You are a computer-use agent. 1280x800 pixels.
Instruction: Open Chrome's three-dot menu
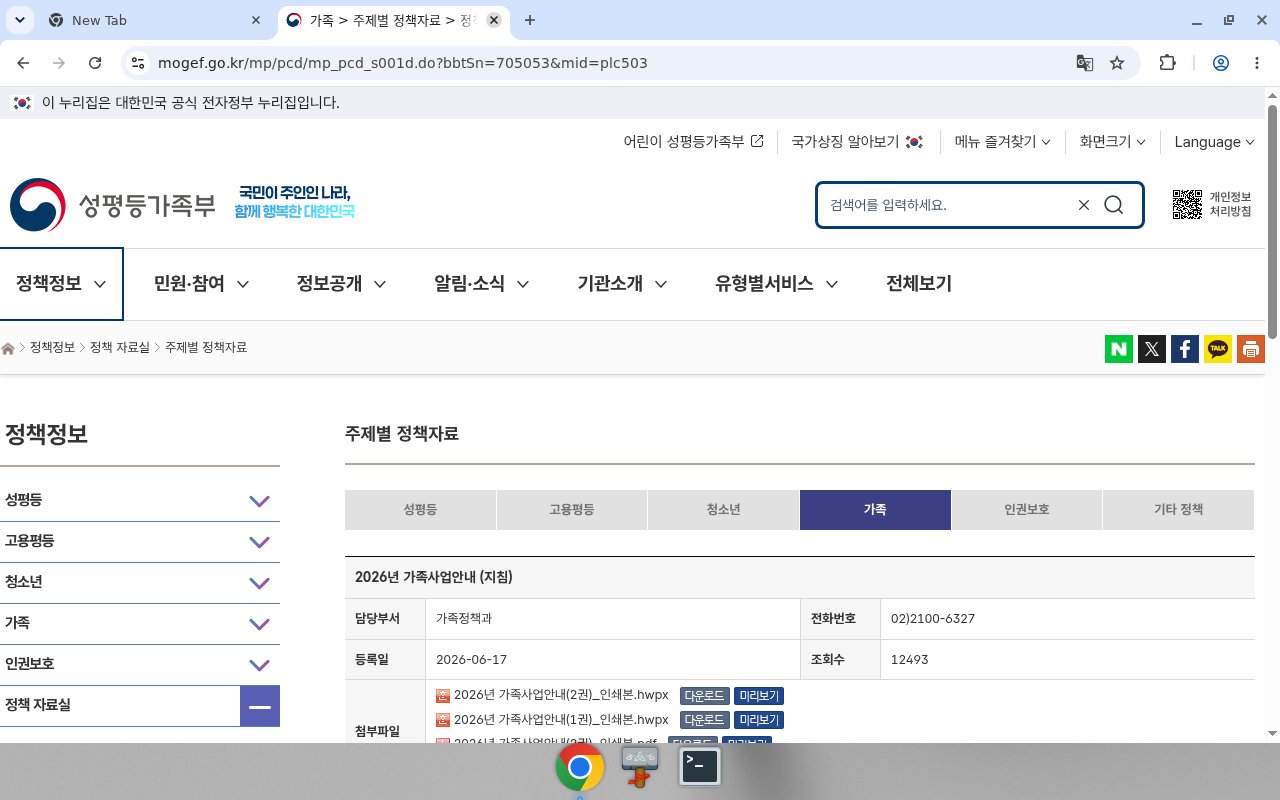tap(1257, 63)
